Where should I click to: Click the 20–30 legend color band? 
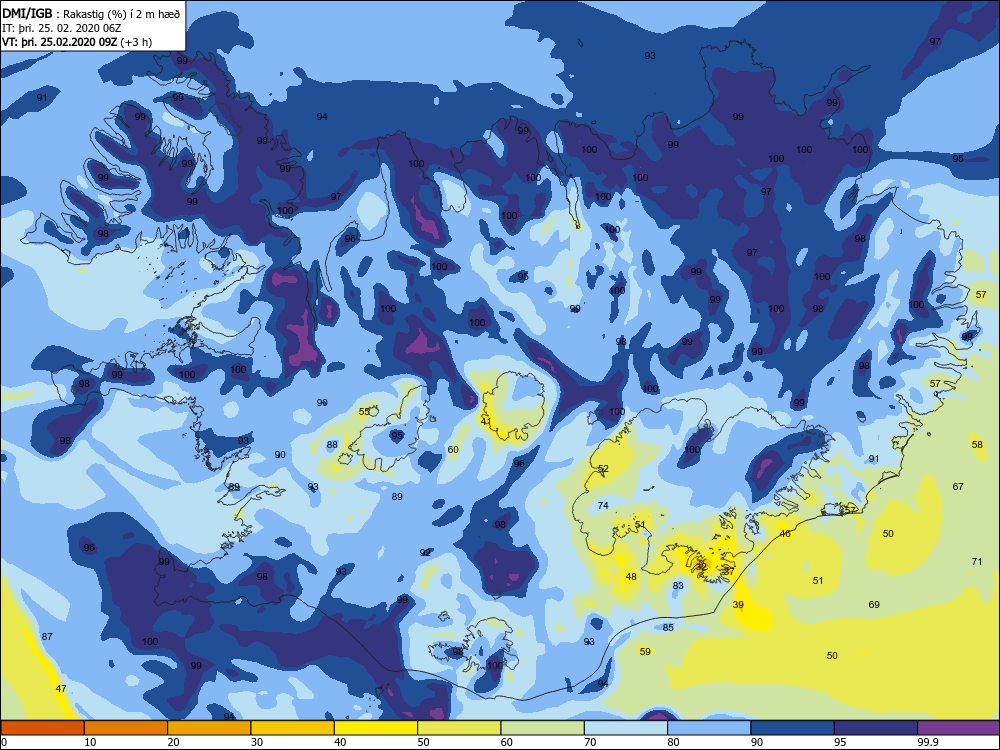[x=209, y=728]
